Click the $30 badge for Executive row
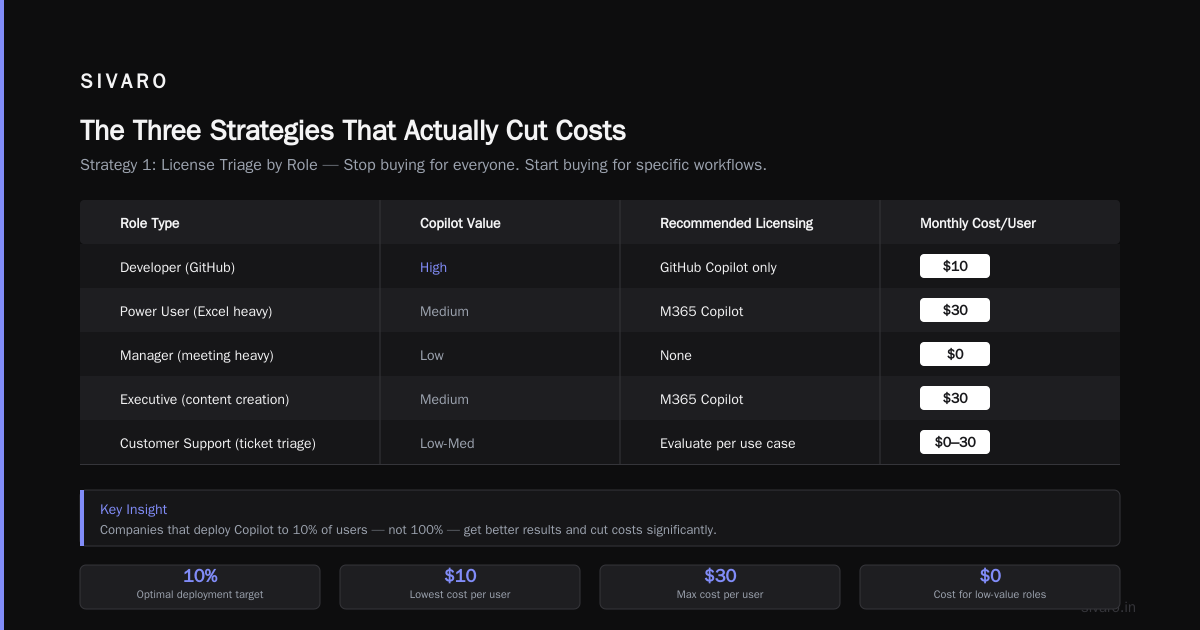1200x630 pixels. coord(955,398)
